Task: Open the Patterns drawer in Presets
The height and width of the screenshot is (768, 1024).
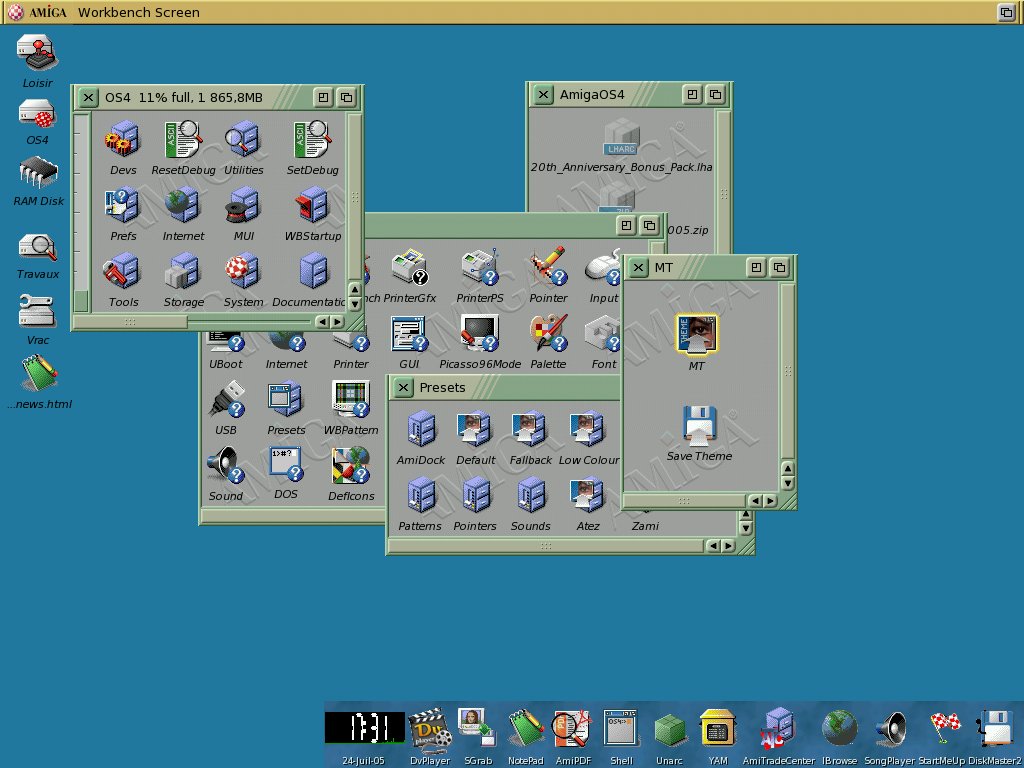Action: 421,496
